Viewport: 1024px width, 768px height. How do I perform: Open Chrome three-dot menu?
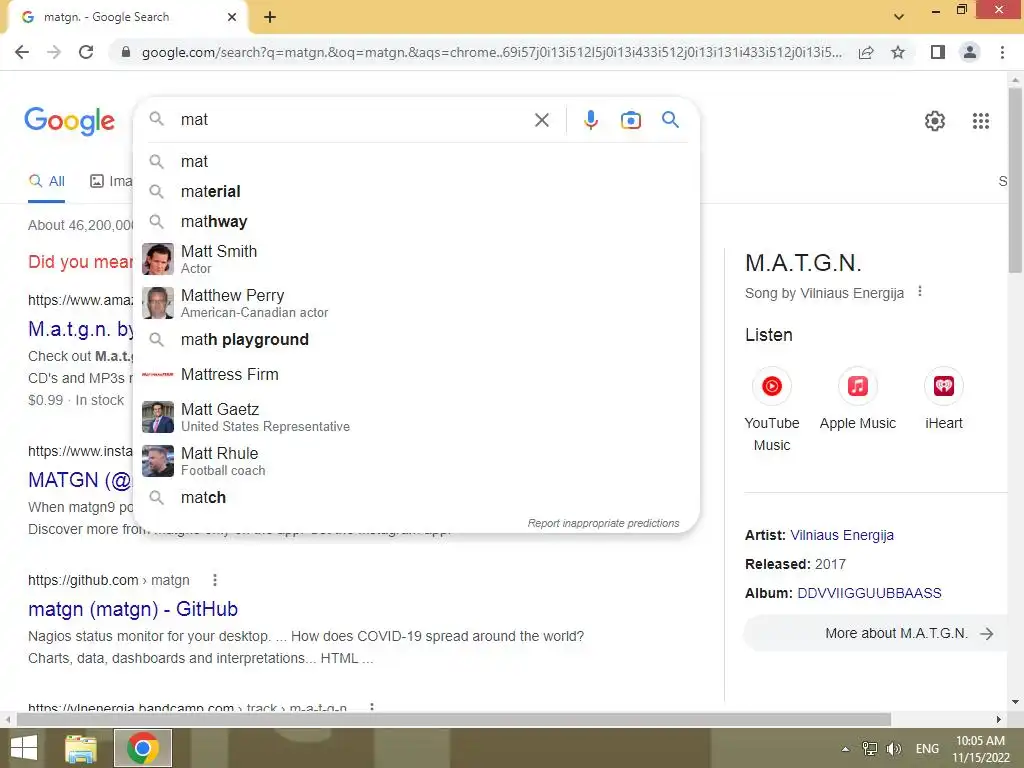tap(1002, 52)
